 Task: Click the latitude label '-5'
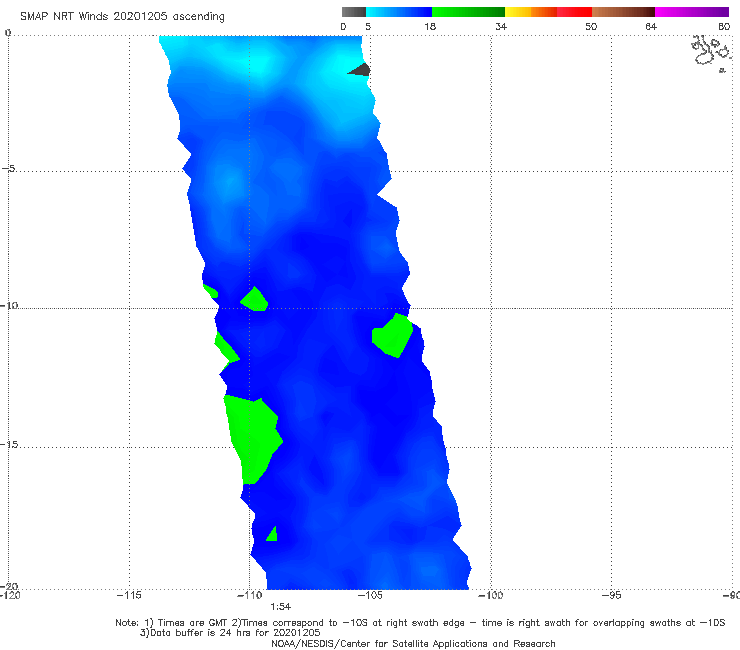point(9,168)
